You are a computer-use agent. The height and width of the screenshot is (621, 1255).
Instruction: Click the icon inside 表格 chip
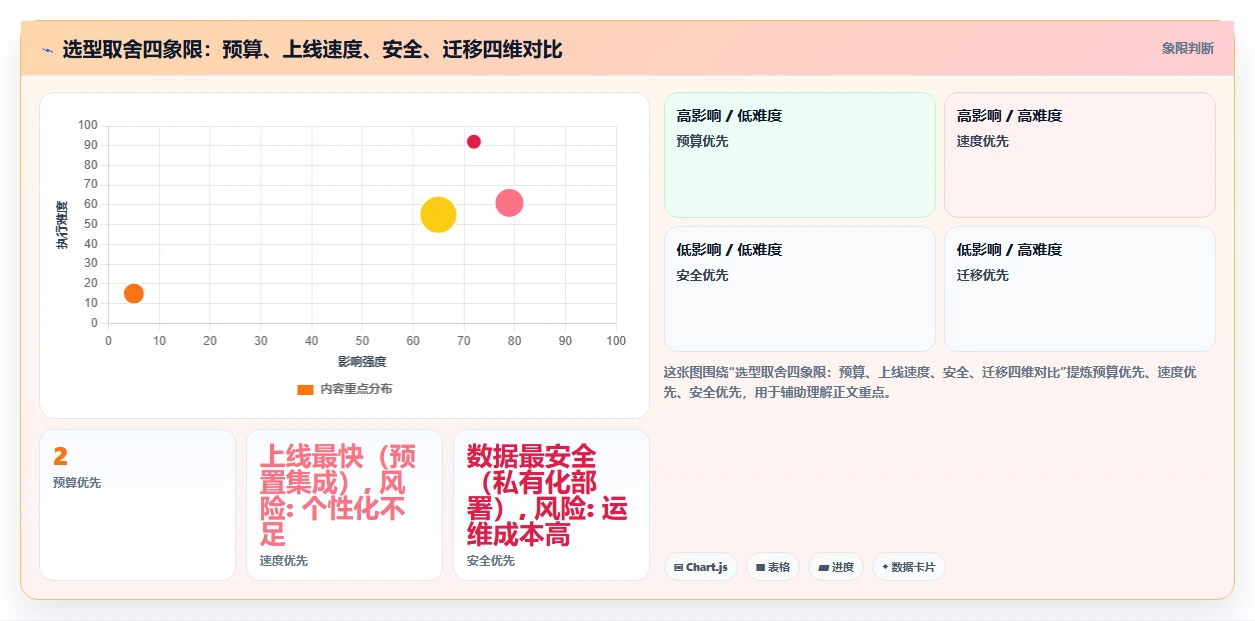click(x=760, y=568)
